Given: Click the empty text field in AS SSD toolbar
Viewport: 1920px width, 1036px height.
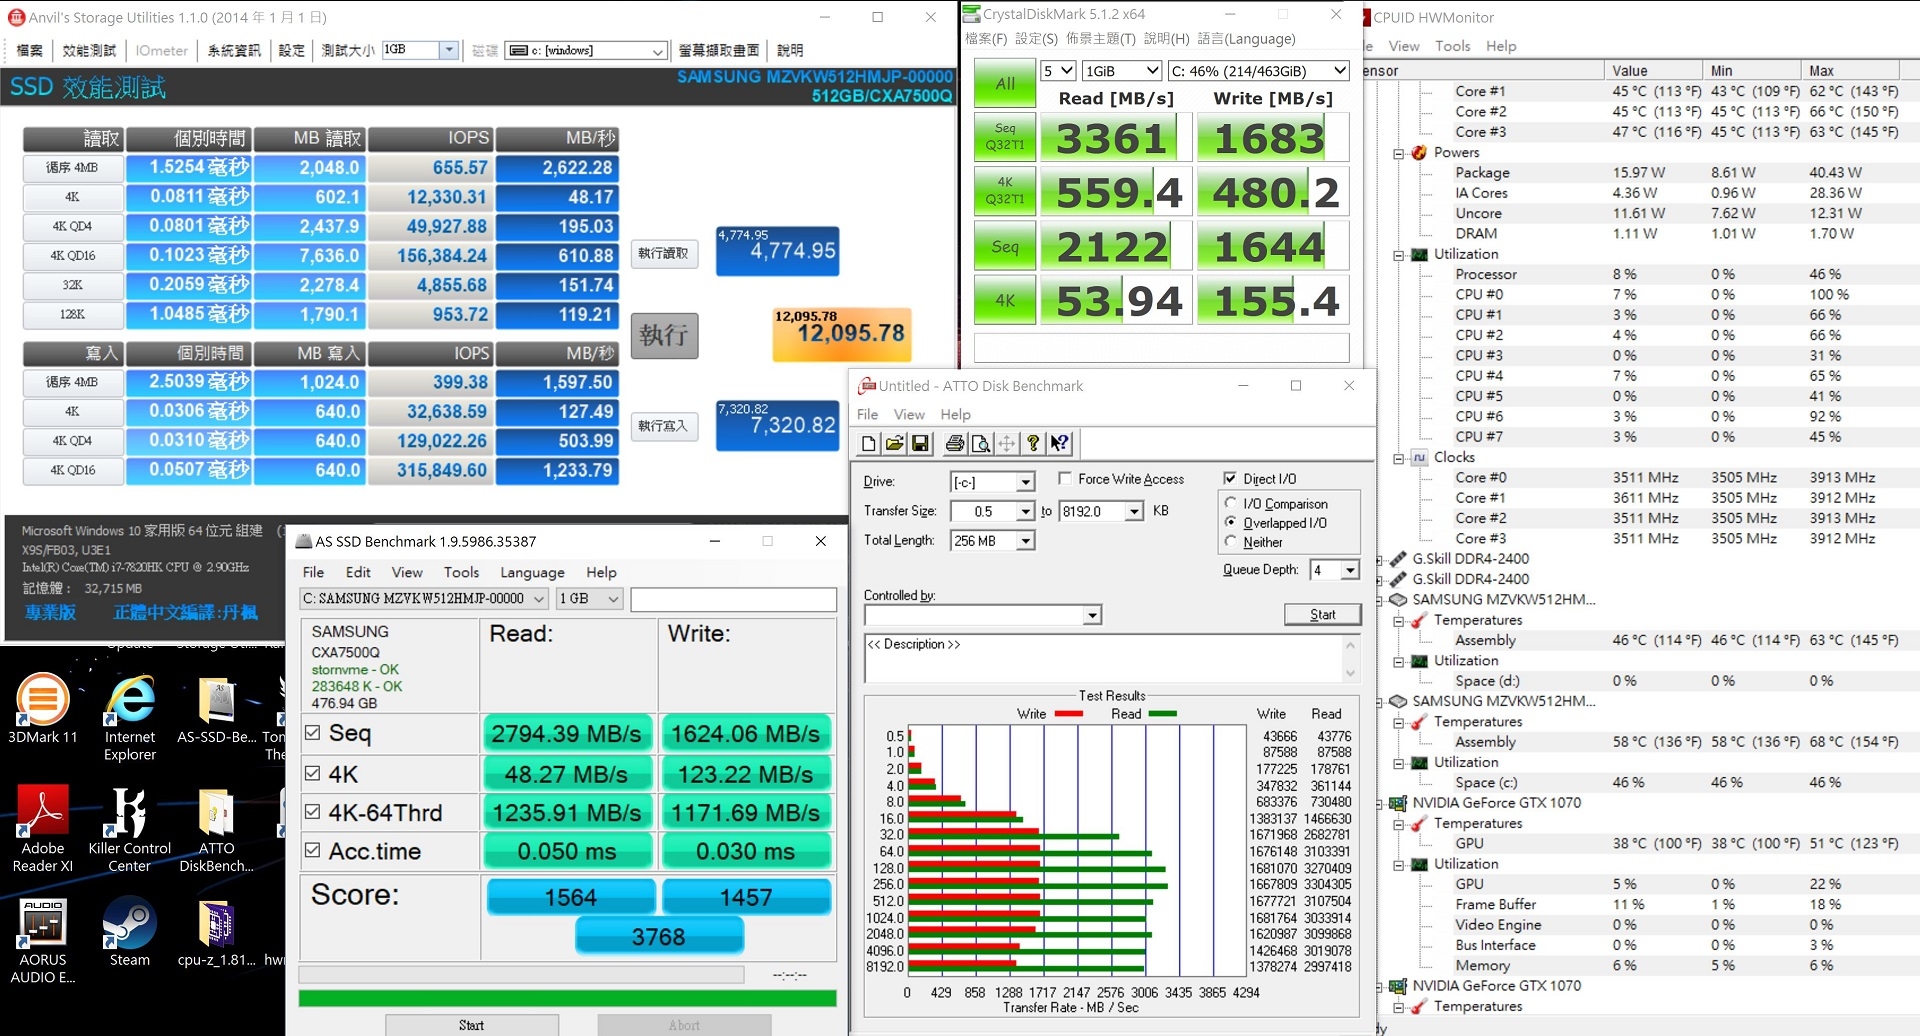Looking at the screenshot, I should coord(733,599).
